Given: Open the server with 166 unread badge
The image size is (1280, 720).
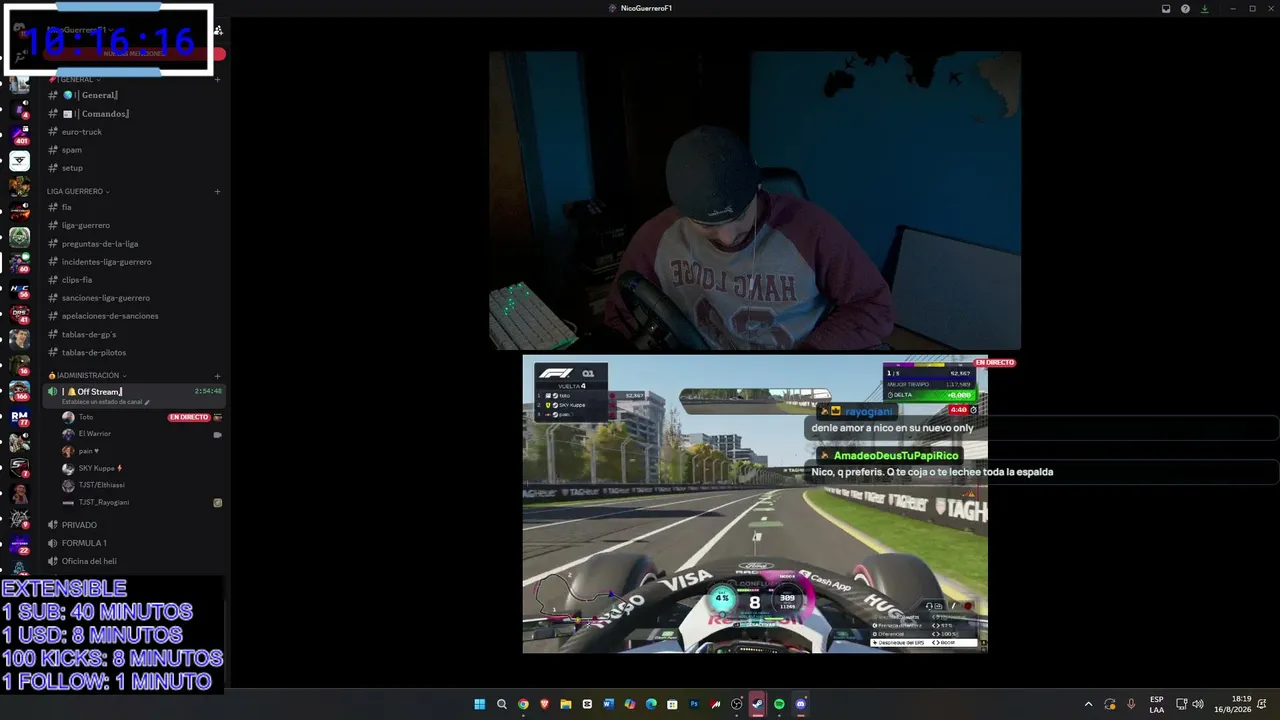Looking at the screenshot, I should [x=19, y=391].
